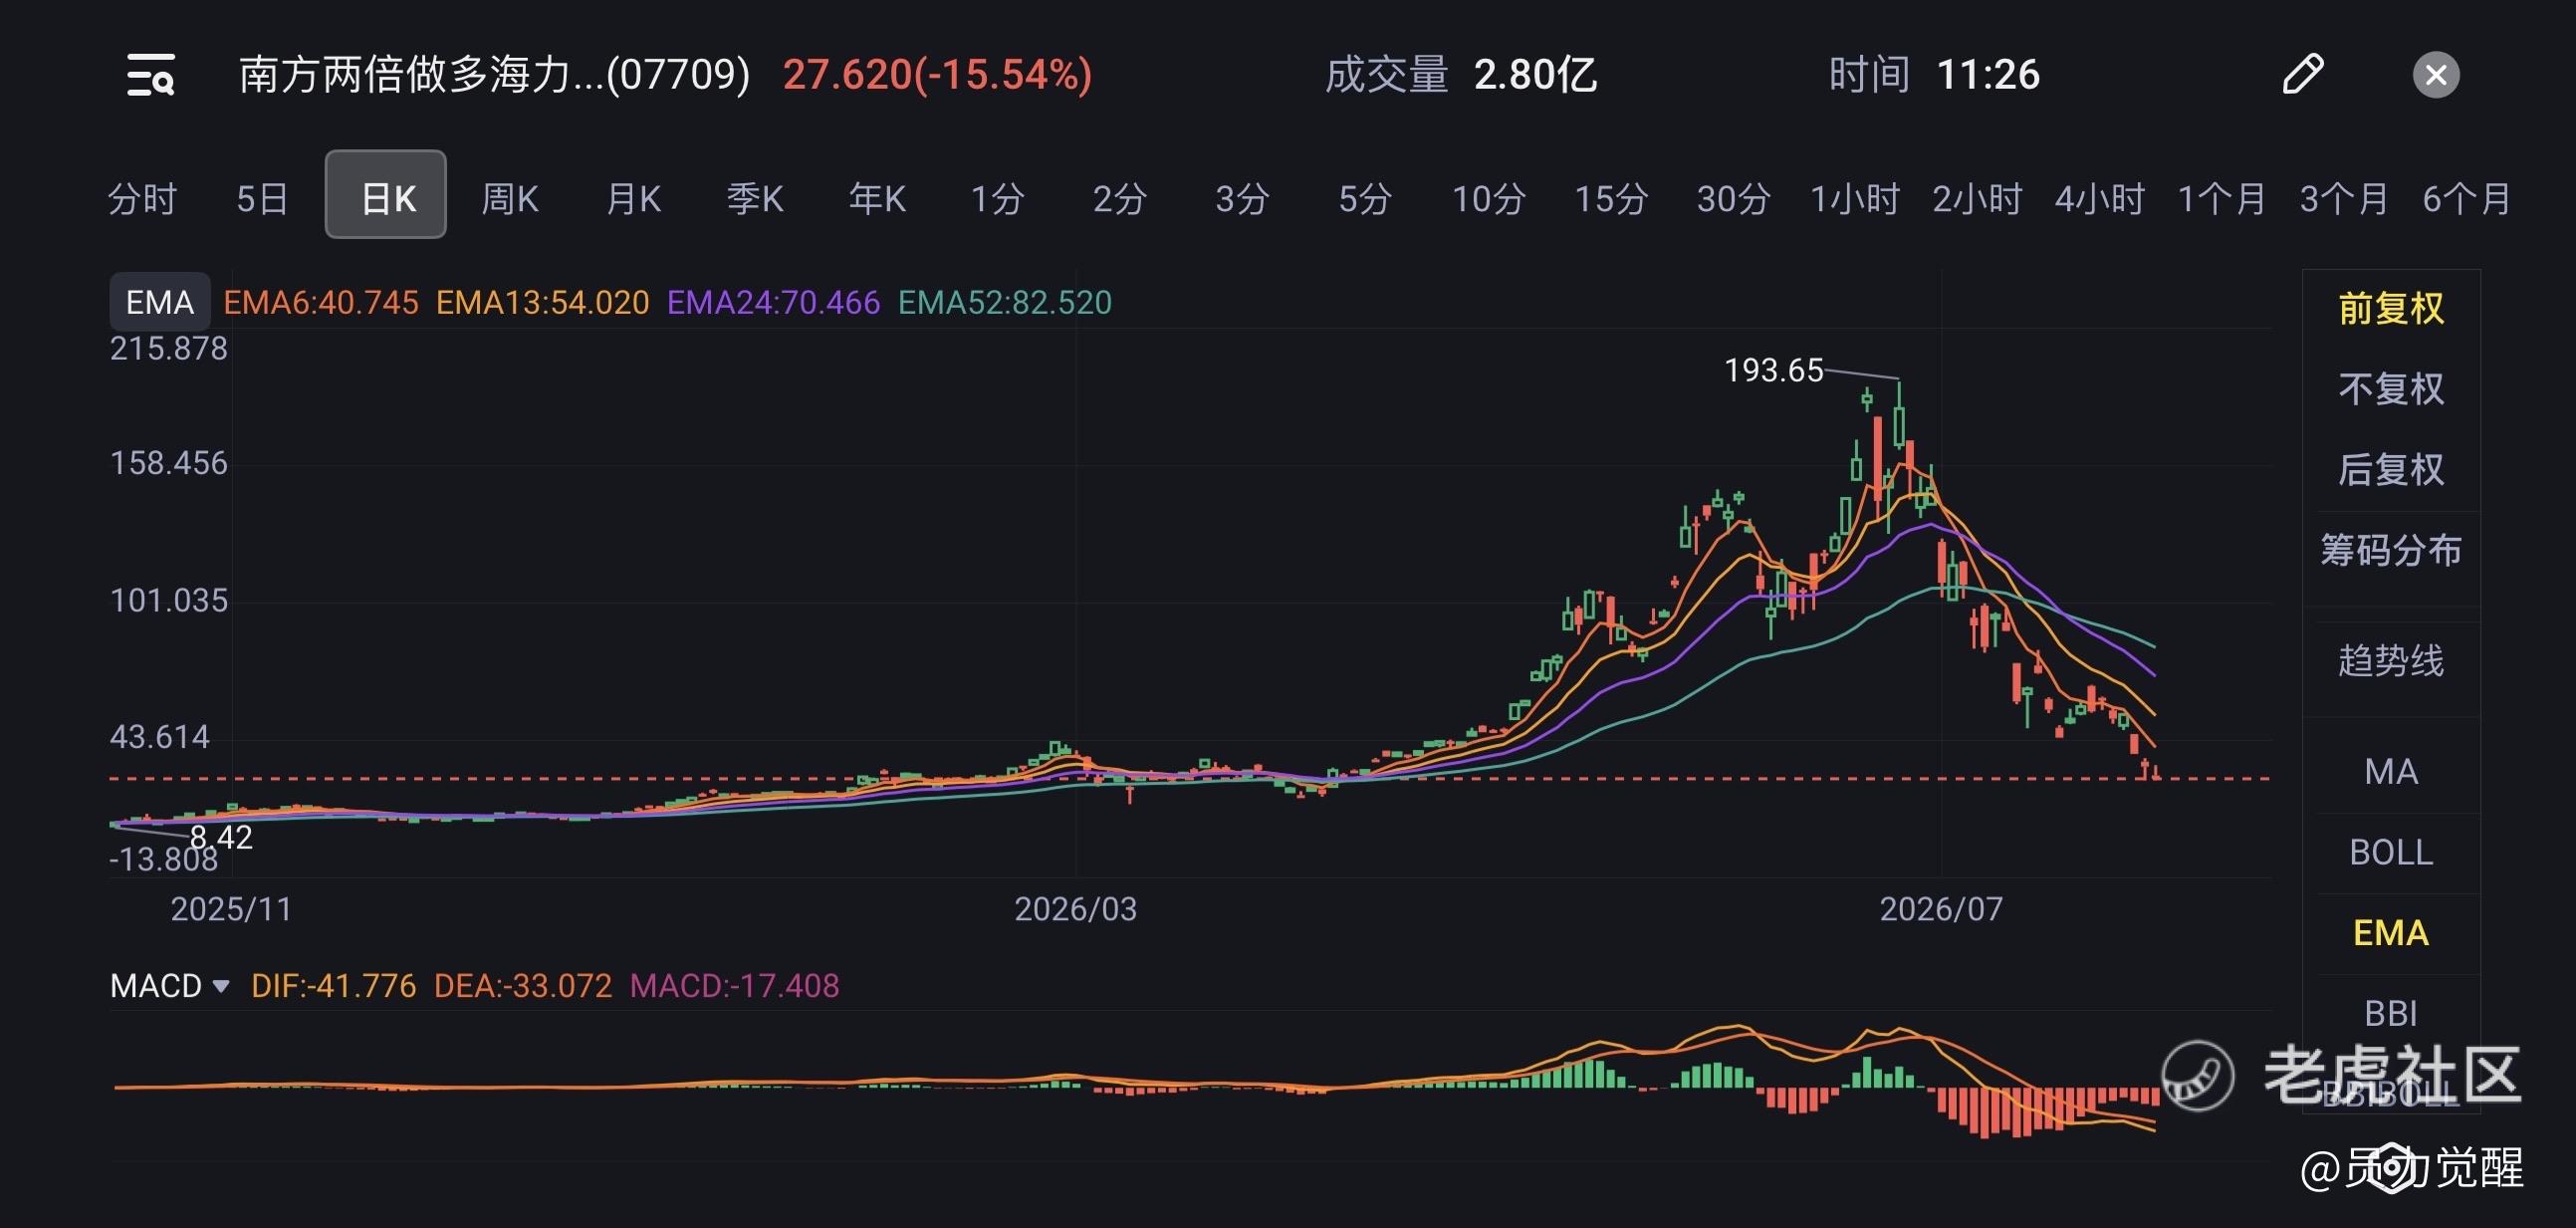Choose the 3分 interval tab
Viewport: 2576px width, 1228px height.
[1242, 198]
